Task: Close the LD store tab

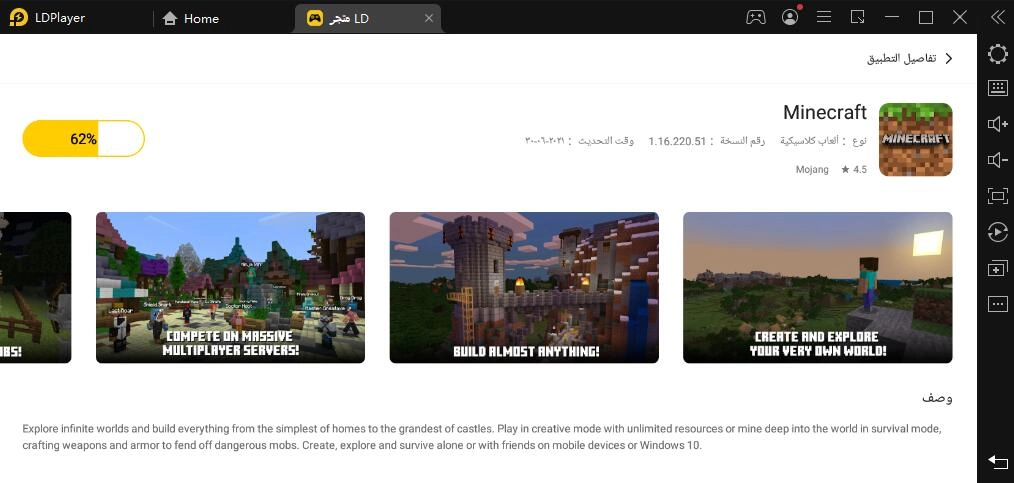Action: [x=429, y=19]
